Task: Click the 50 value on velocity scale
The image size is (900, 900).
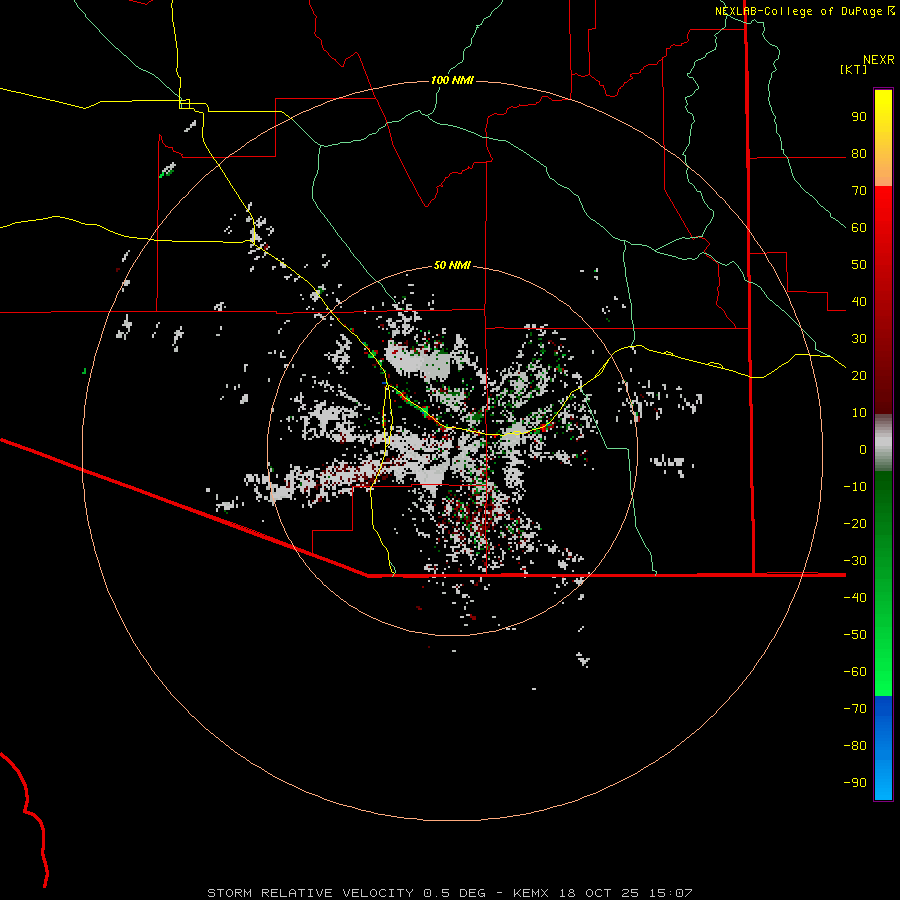Action: click(859, 265)
